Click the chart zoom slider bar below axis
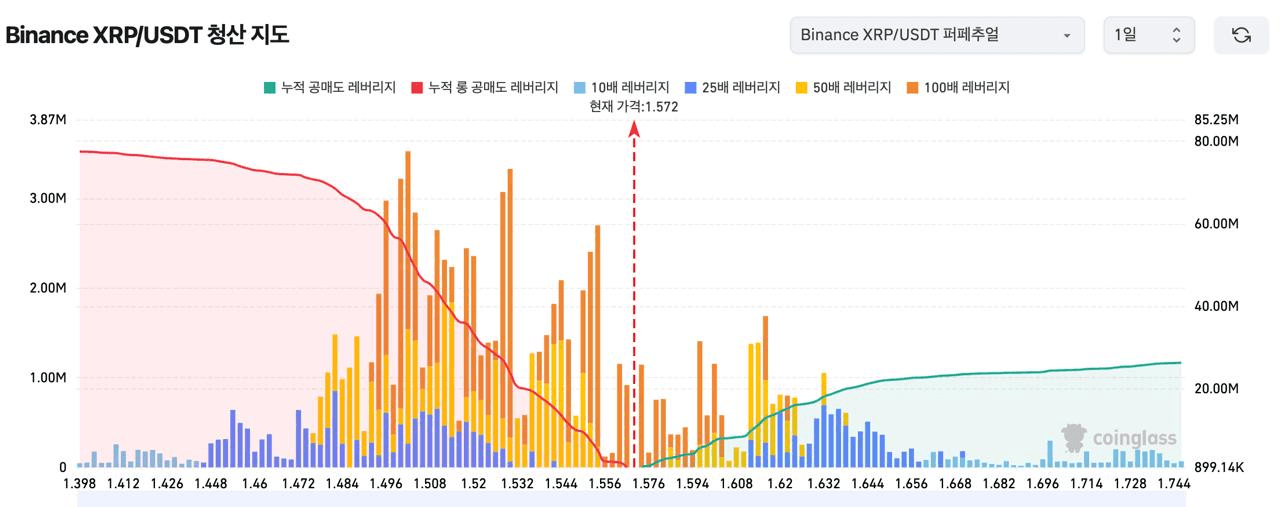Screen dimensions: 1280x507 [x=630, y=500]
